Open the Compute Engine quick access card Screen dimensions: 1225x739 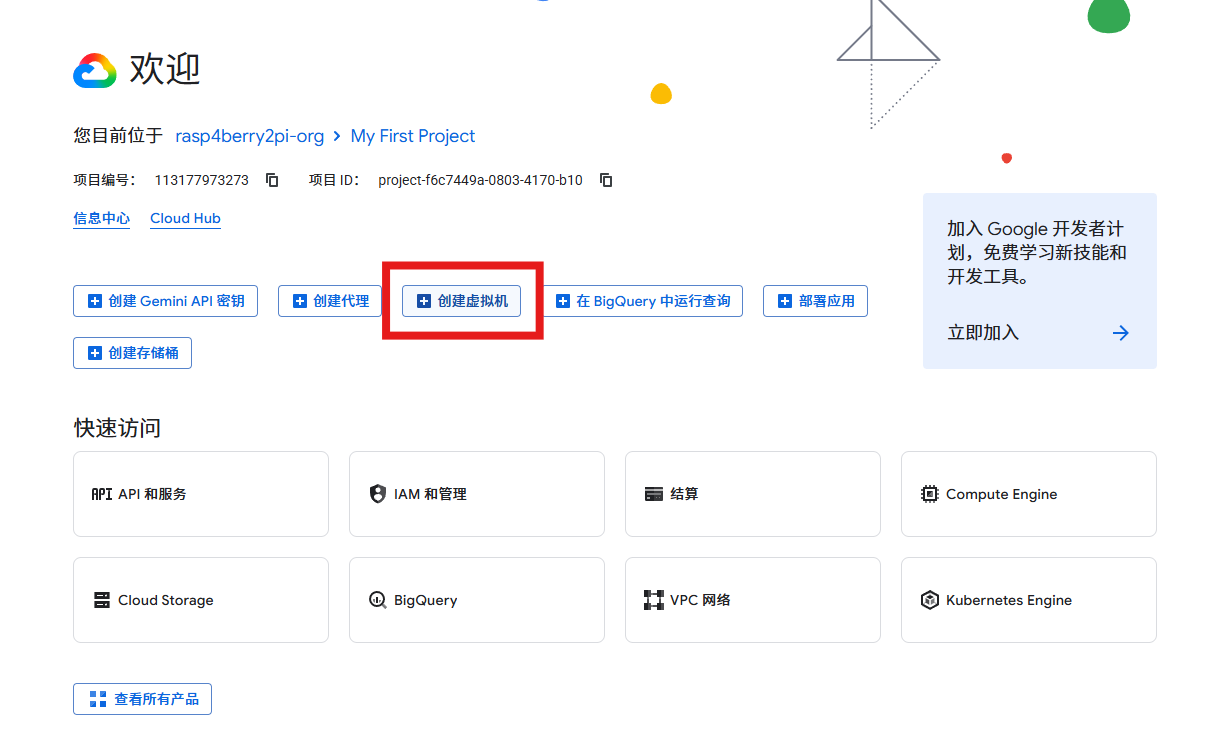click(1029, 494)
